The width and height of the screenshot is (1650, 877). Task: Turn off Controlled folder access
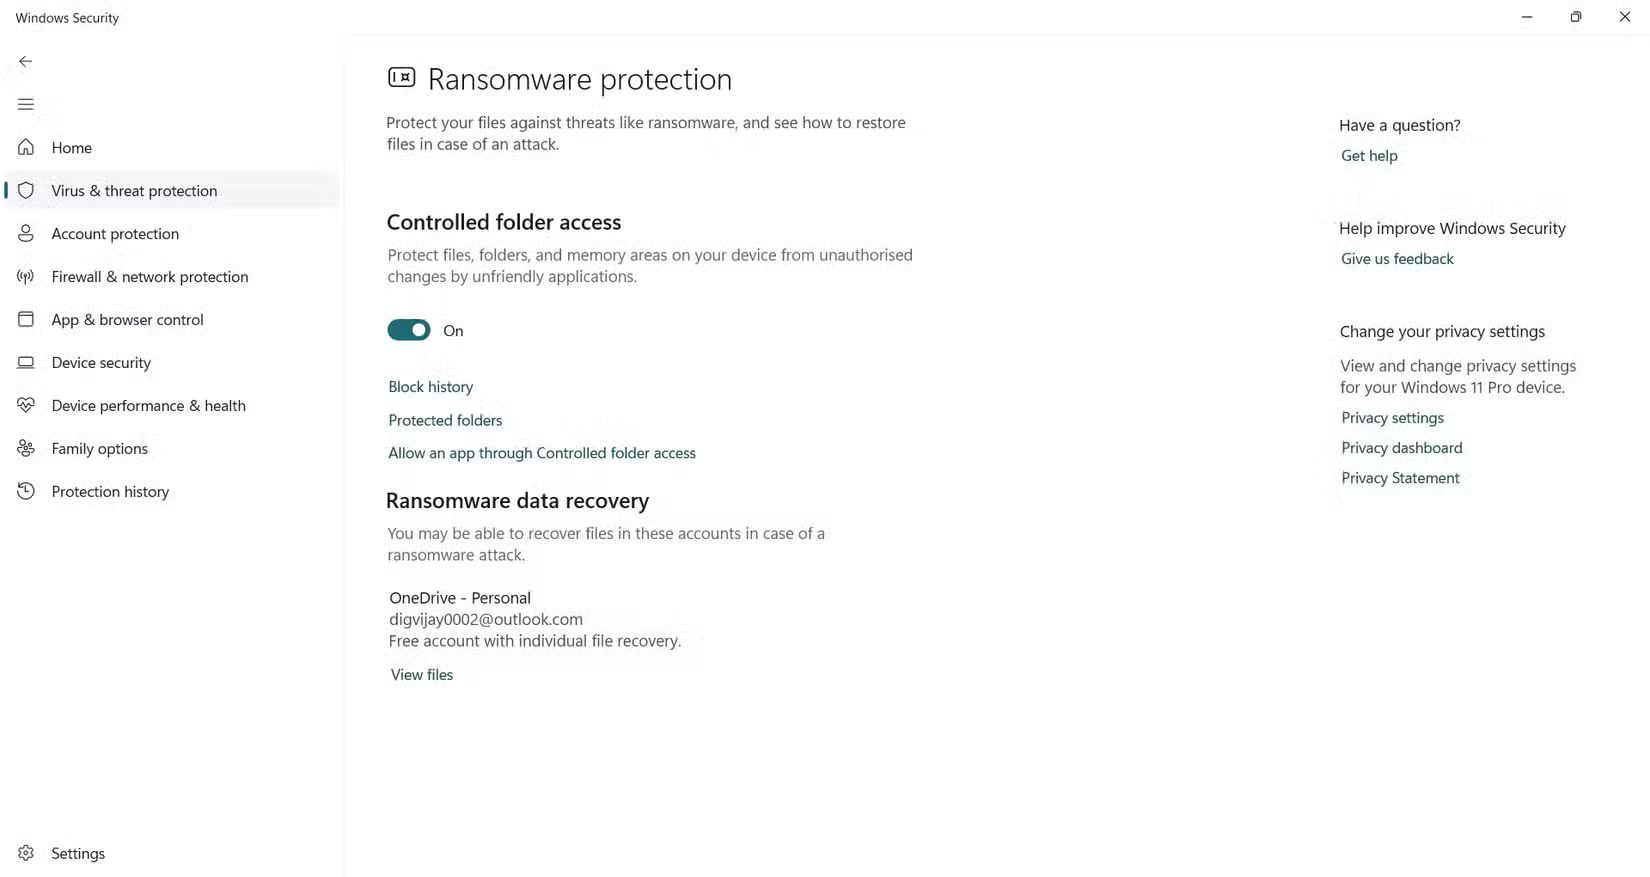tap(409, 329)
